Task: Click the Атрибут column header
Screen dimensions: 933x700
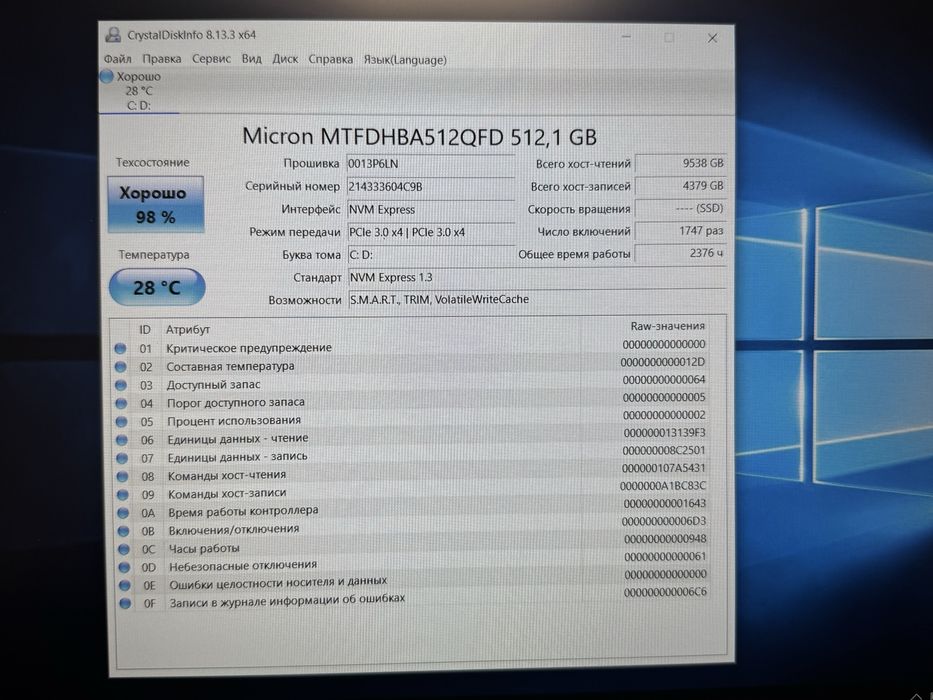Action: pos(187,329)
